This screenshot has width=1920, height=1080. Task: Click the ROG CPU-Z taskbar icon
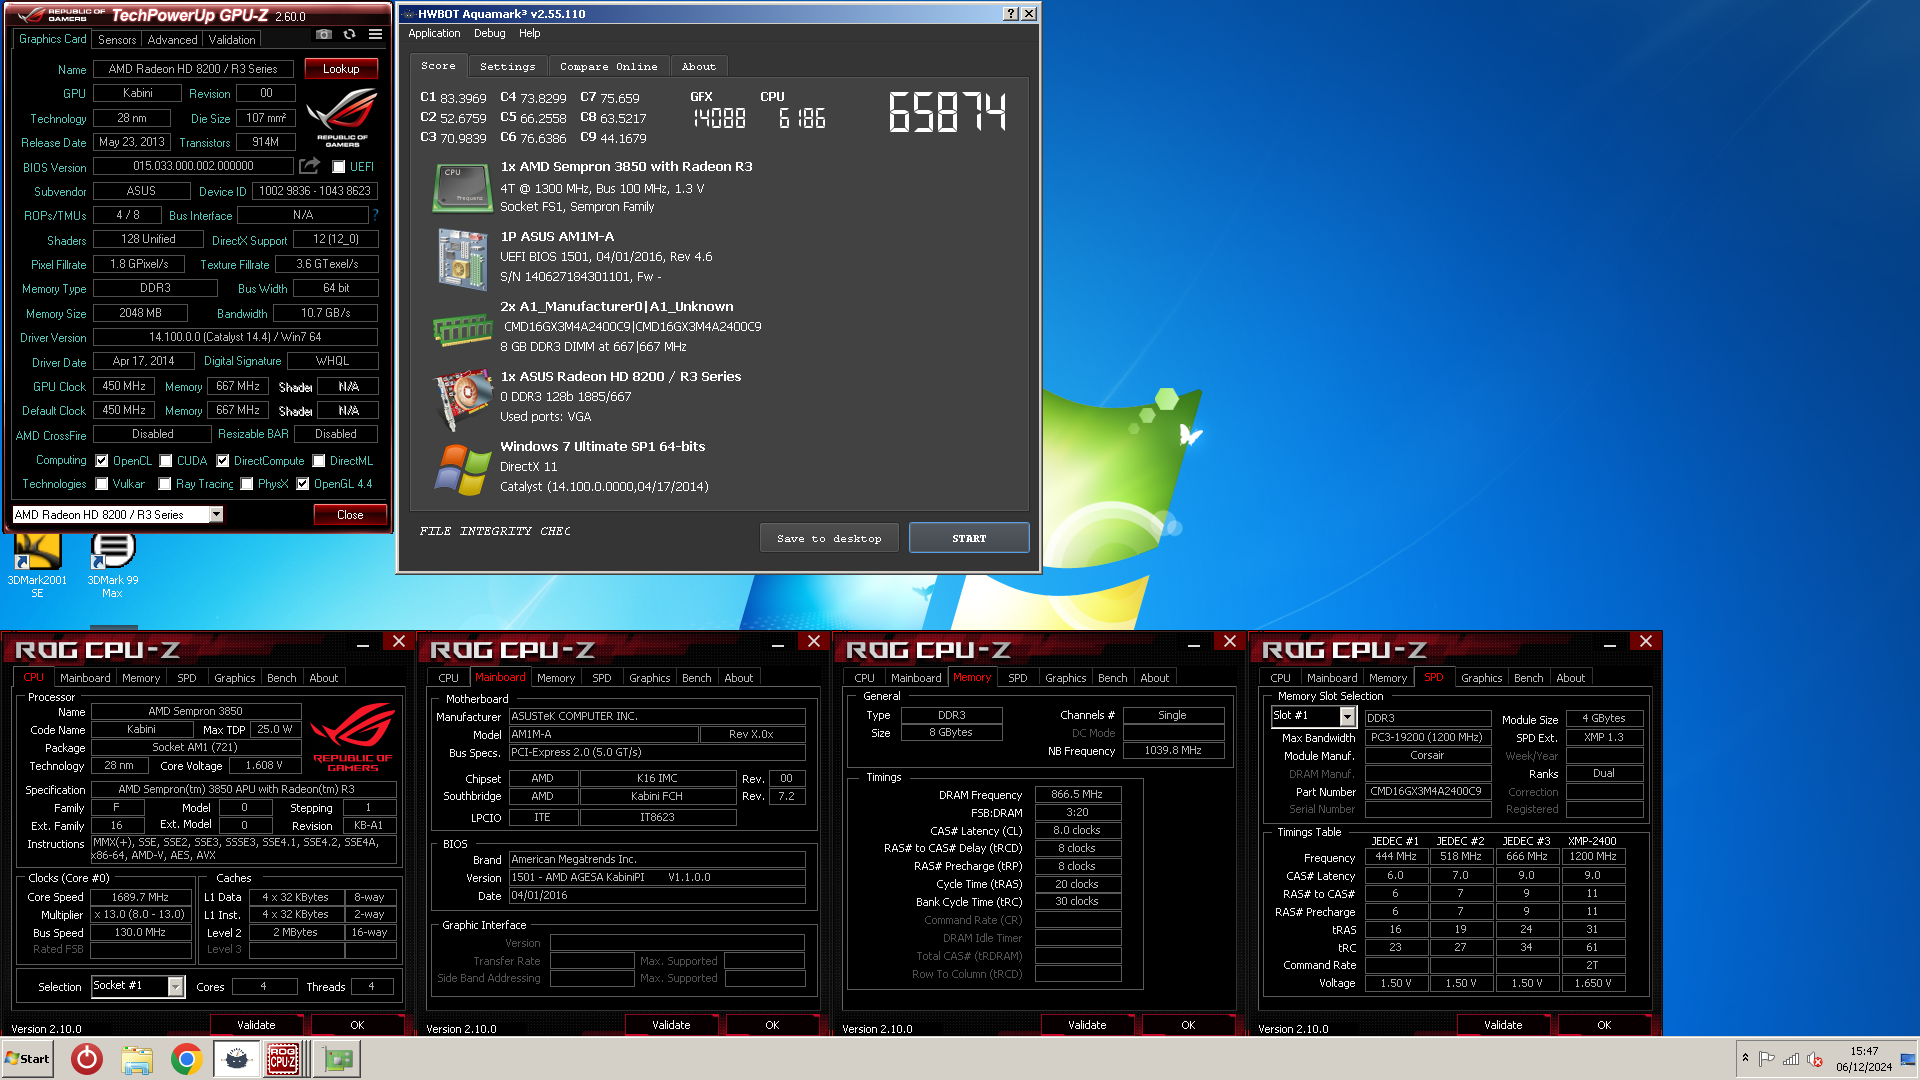(x=283, y=1059)
